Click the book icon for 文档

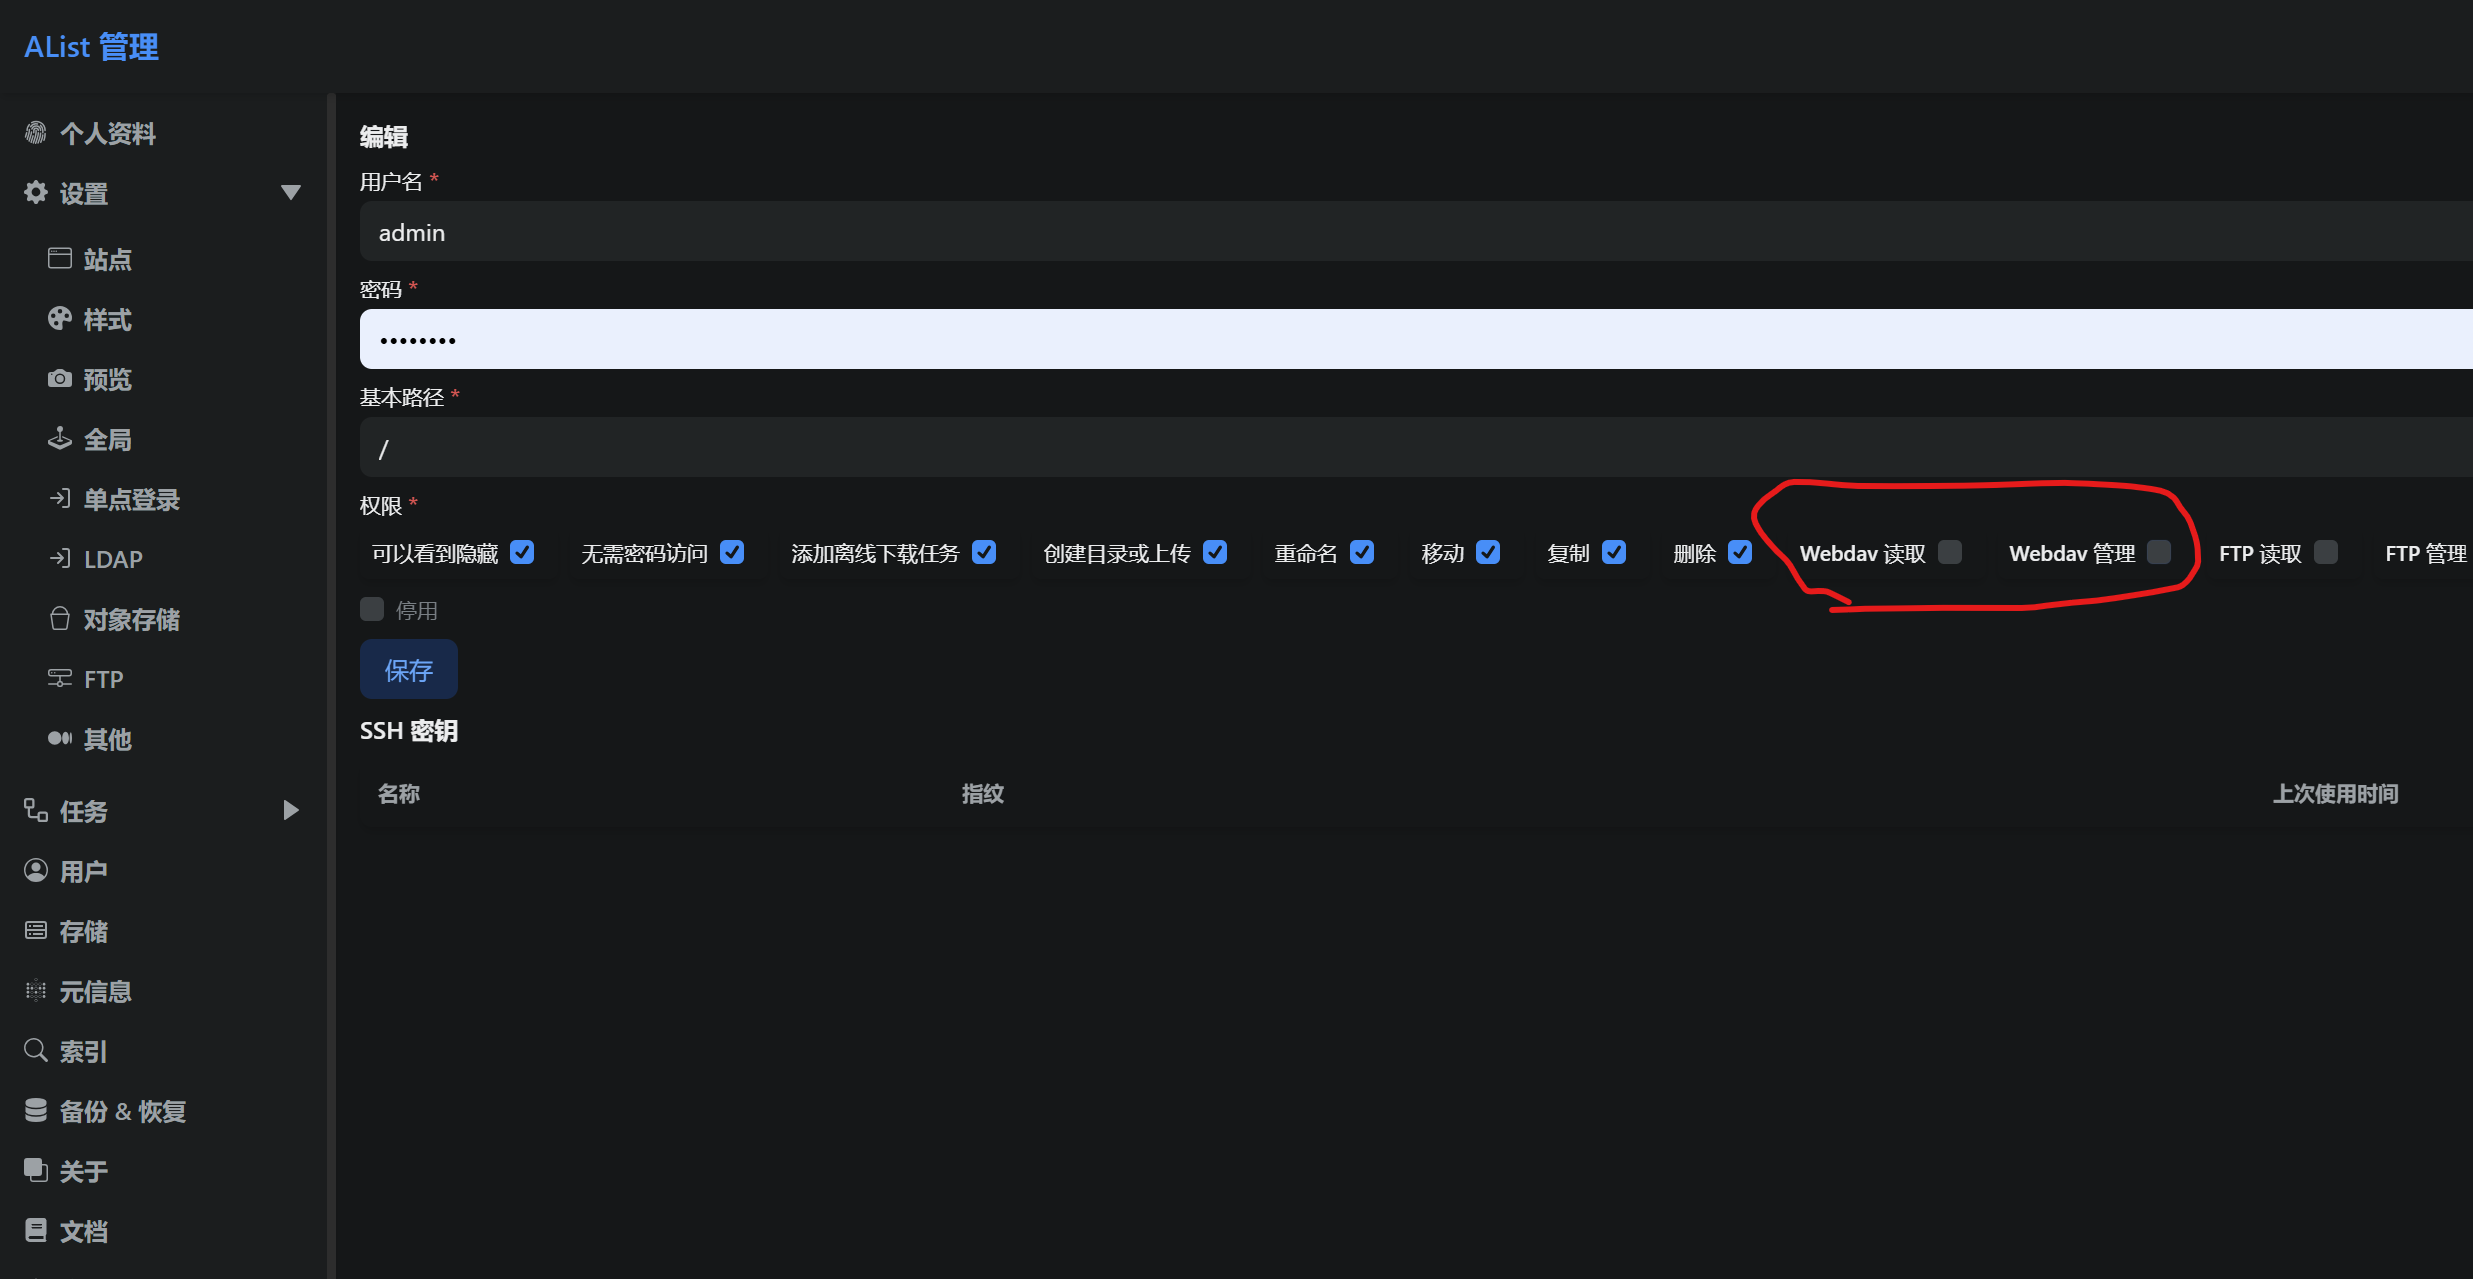tap(36, 1230)
